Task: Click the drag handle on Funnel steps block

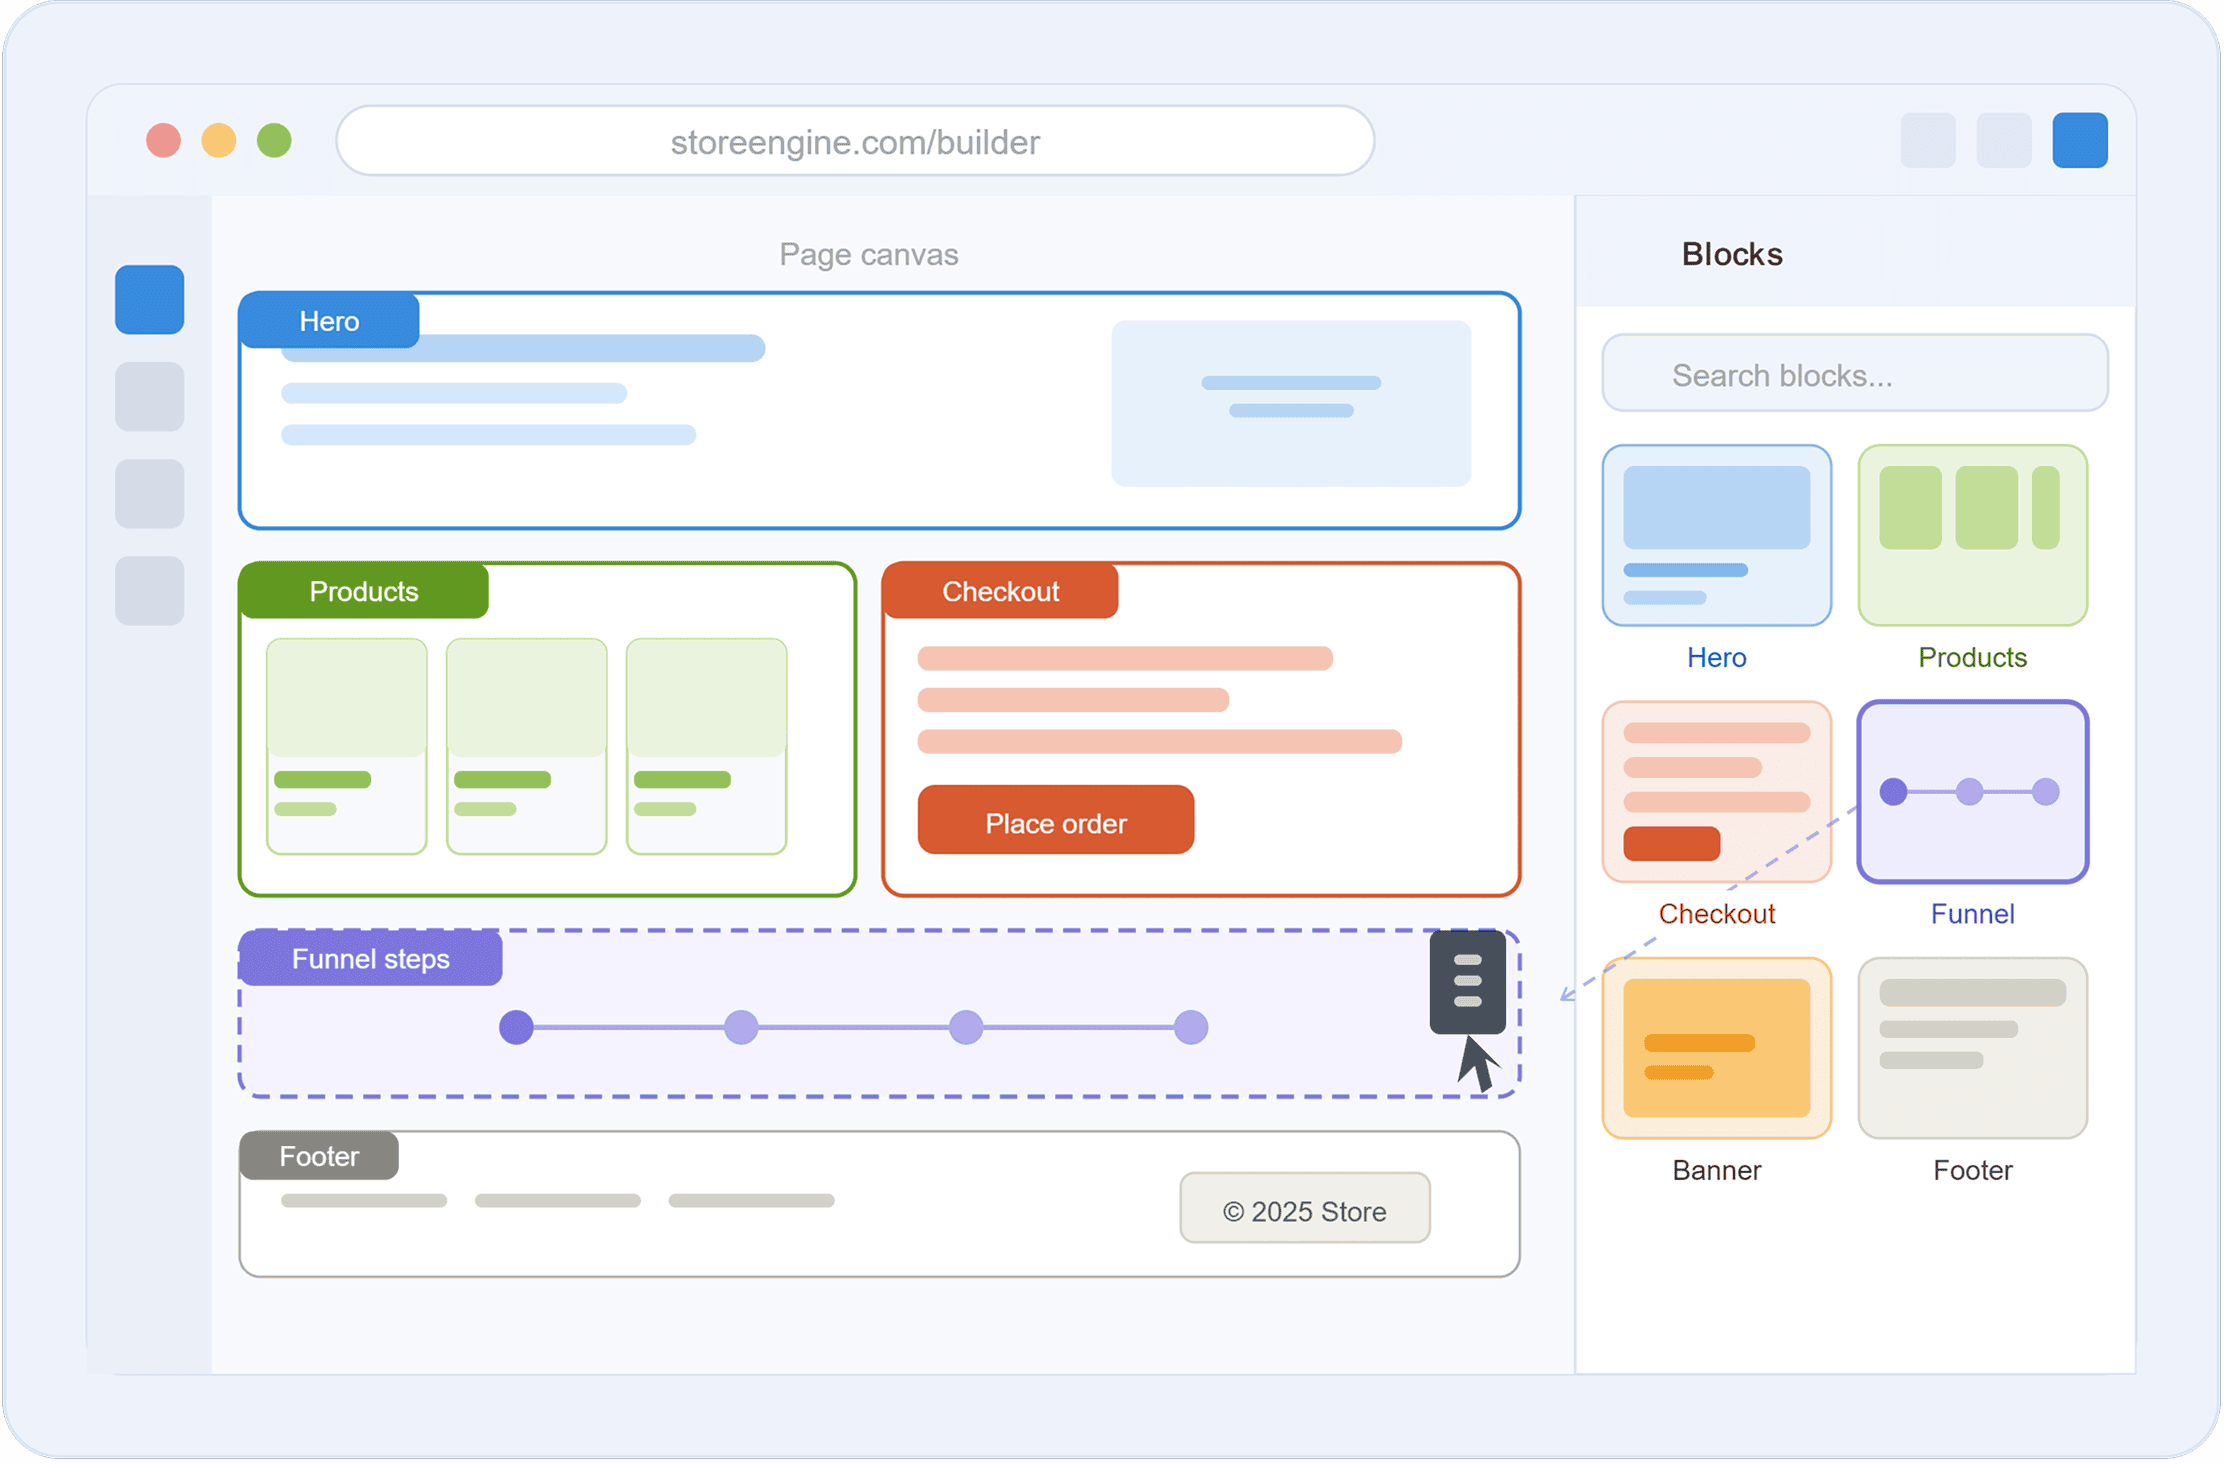Action: 1468,982
